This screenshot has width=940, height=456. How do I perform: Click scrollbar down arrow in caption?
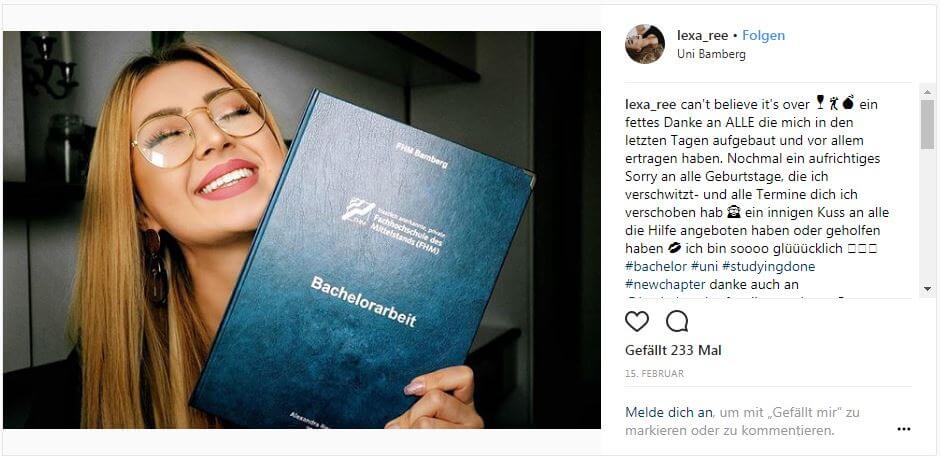pos(927,289)
